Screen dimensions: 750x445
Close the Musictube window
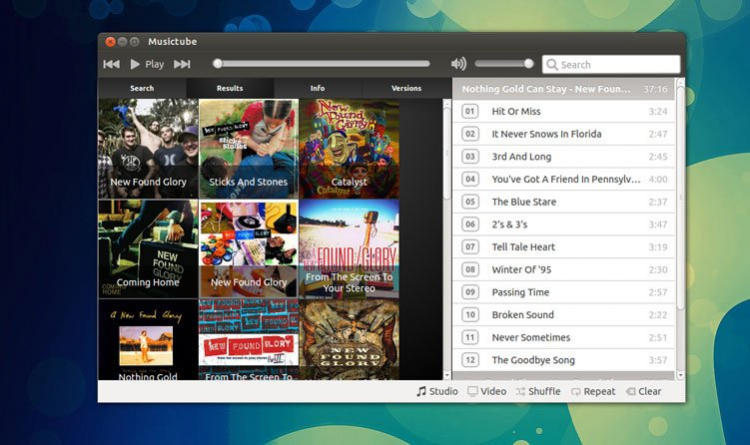110,42
